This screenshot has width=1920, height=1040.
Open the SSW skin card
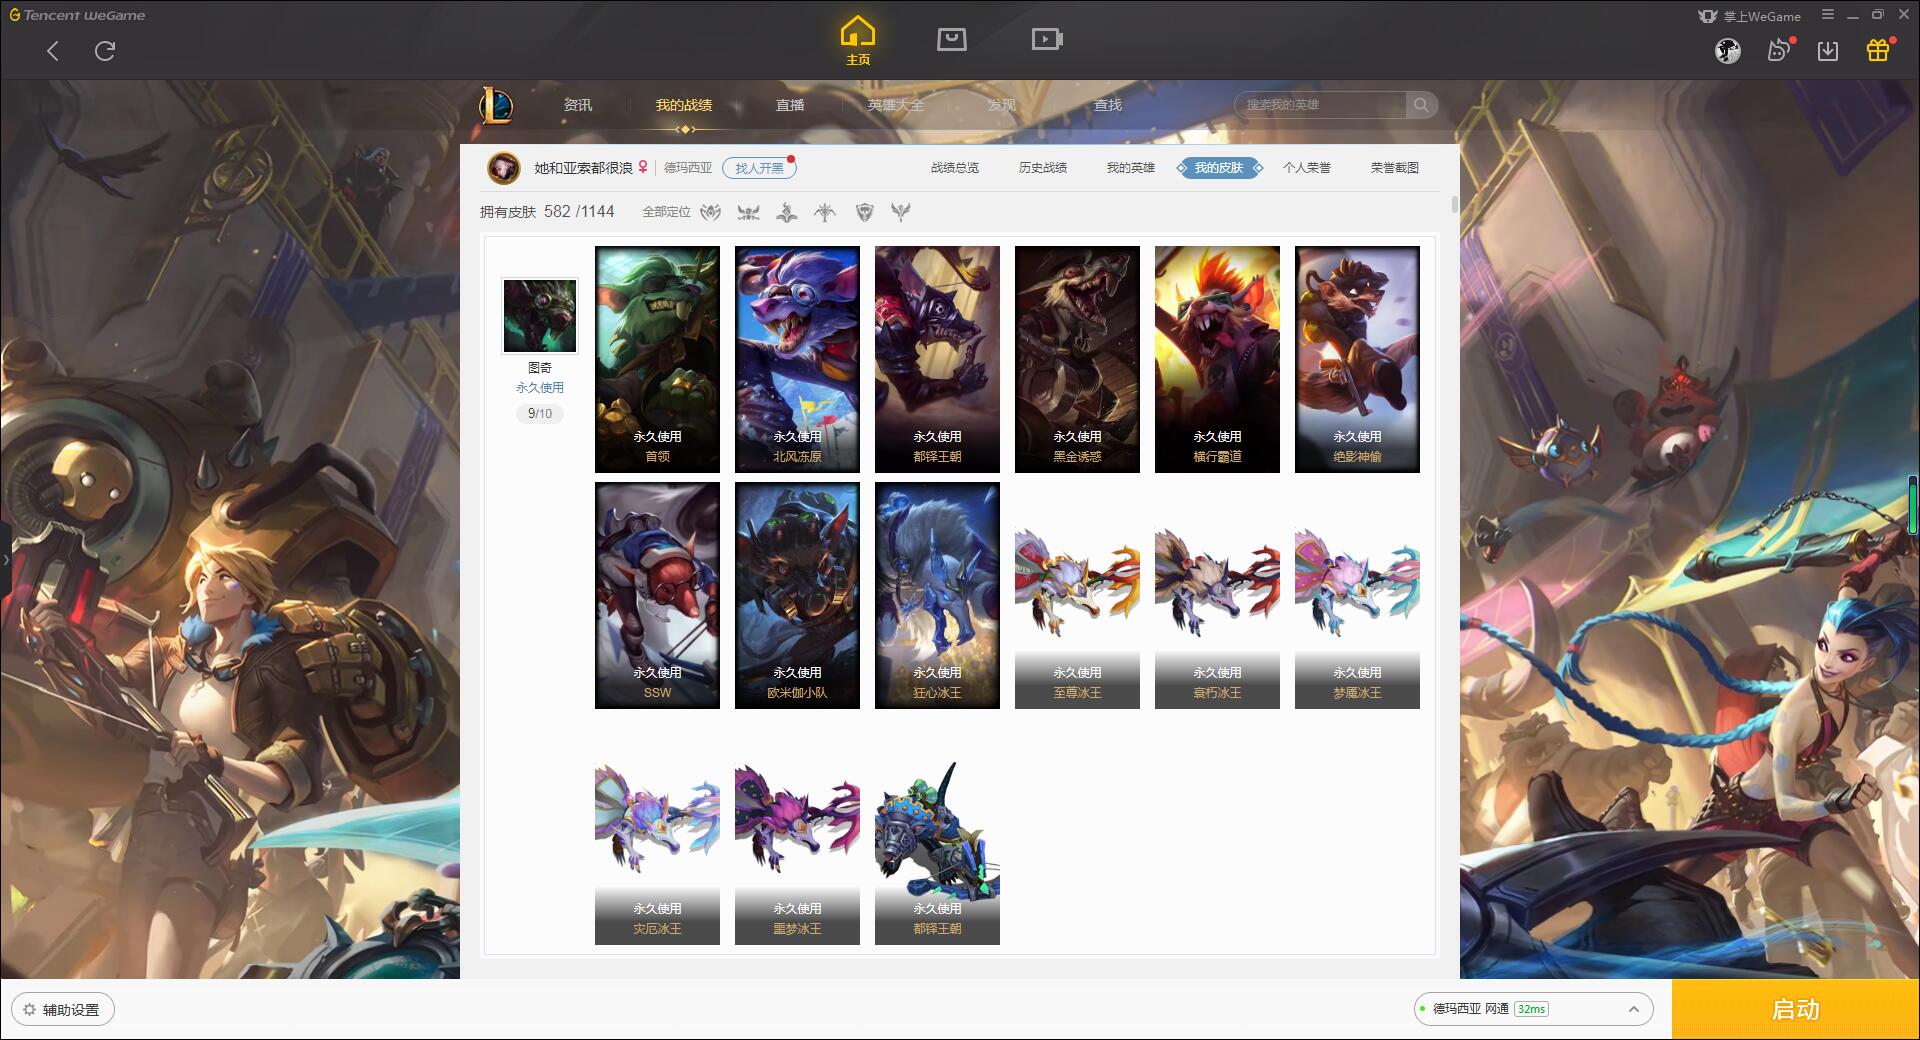657,595
